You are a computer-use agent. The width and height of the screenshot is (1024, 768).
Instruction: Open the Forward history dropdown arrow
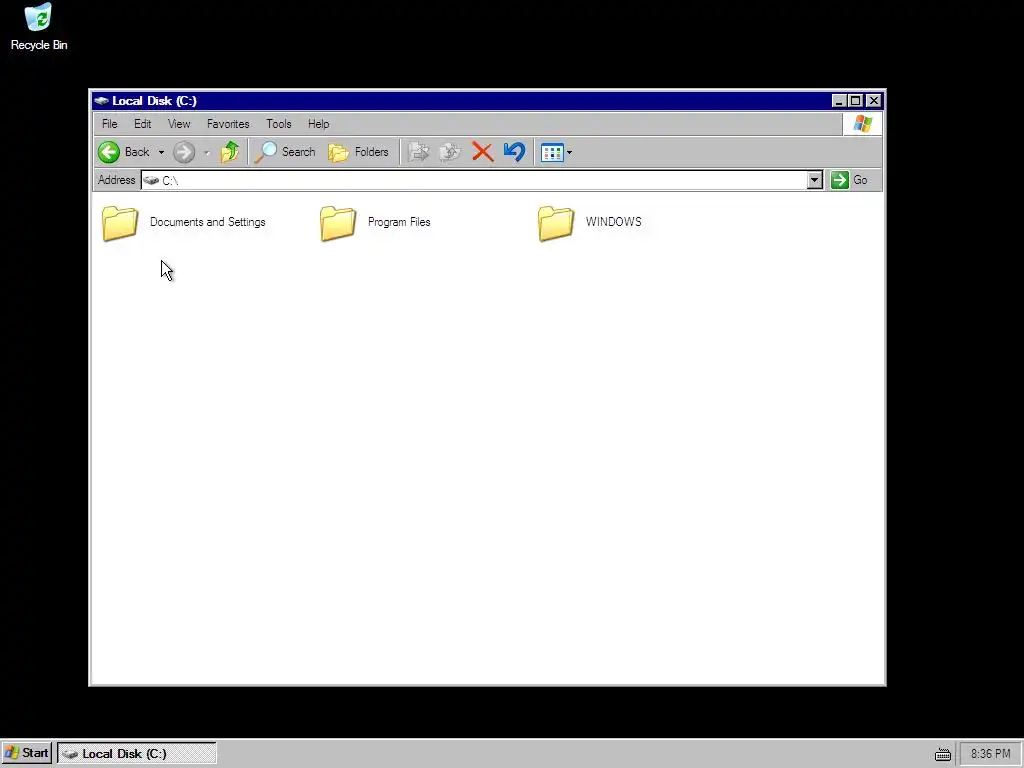click(x=207, y=153)
